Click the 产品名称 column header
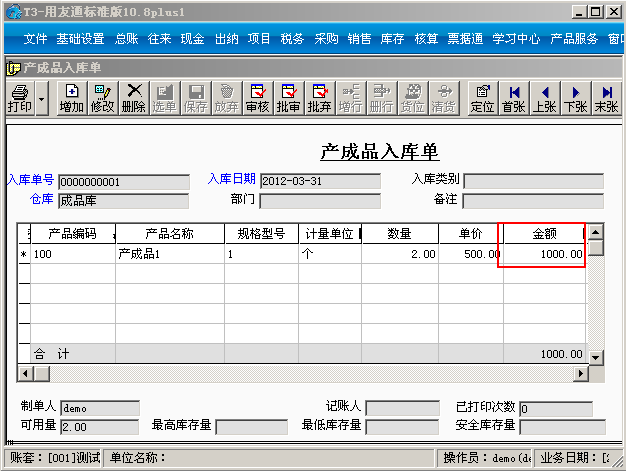This screenshot has height=471, width=626. click(x=170, y=234)
